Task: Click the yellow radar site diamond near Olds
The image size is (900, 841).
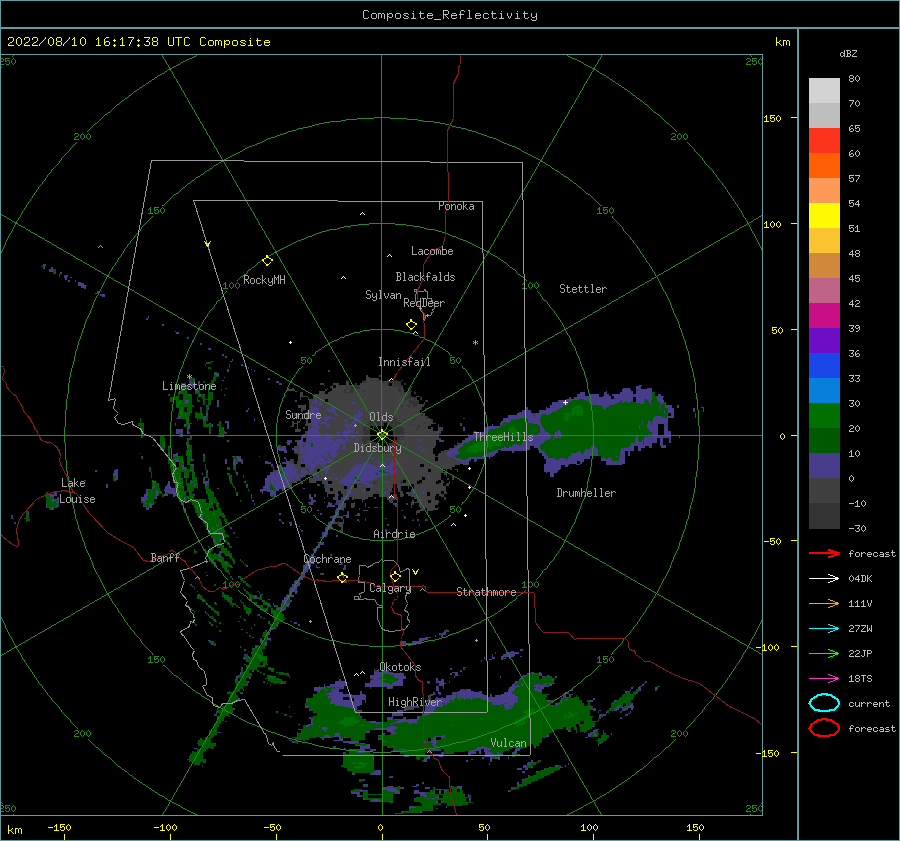Action: point(382,435)
